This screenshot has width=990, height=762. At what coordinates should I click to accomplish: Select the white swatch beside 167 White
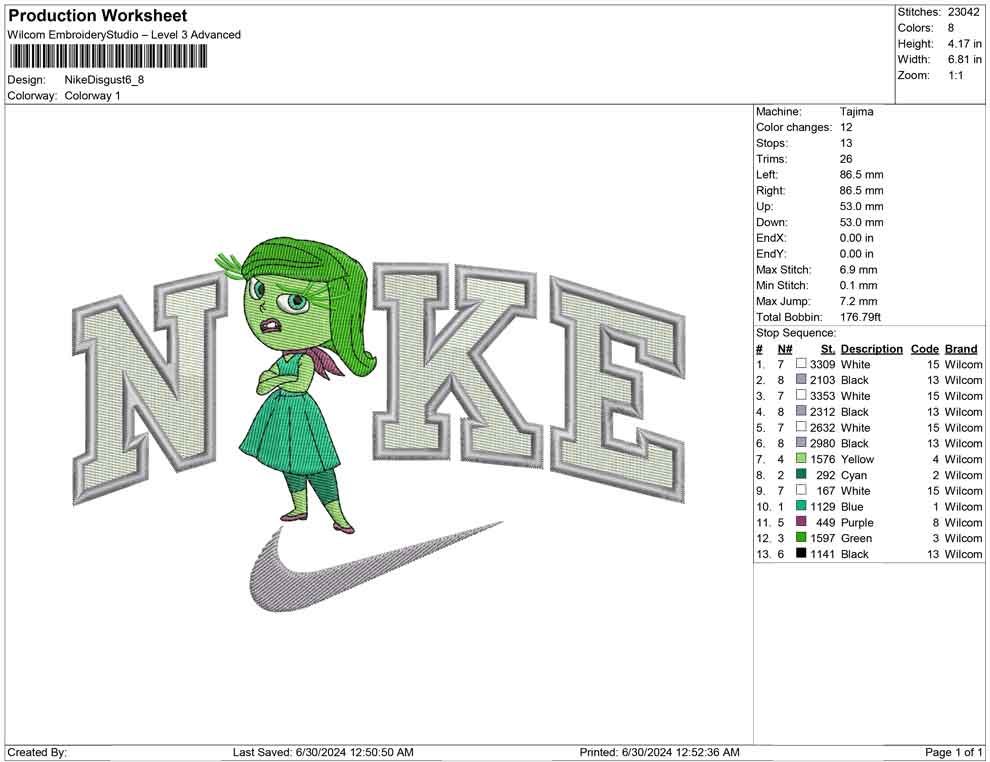click(x=801, y=490)
